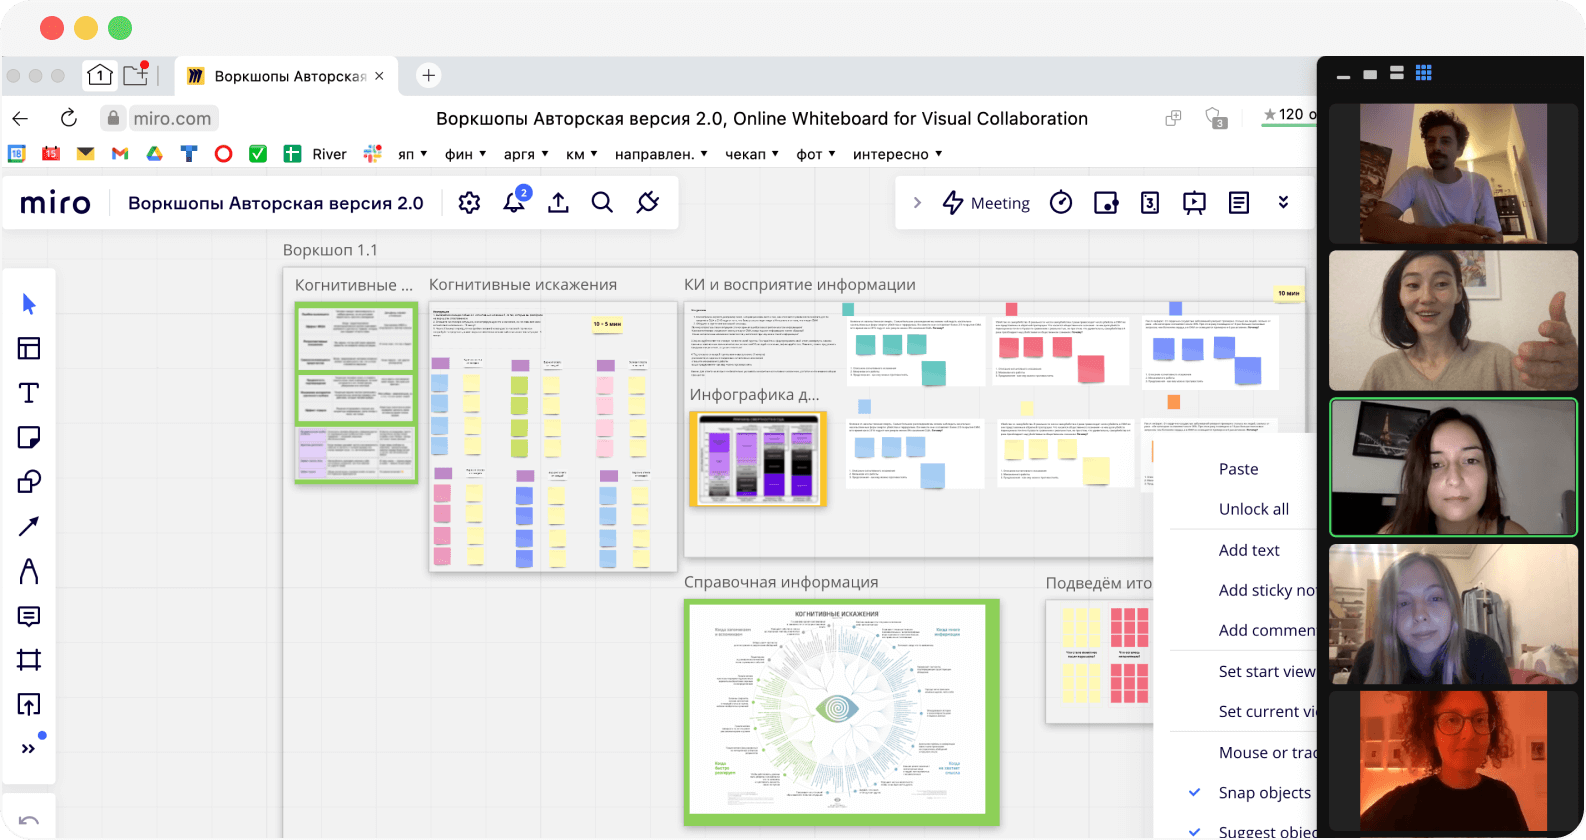Pick the Sticky note tool
Image resolution: width=1586 pixels, height=840 pixels.
tap(29, 437)
